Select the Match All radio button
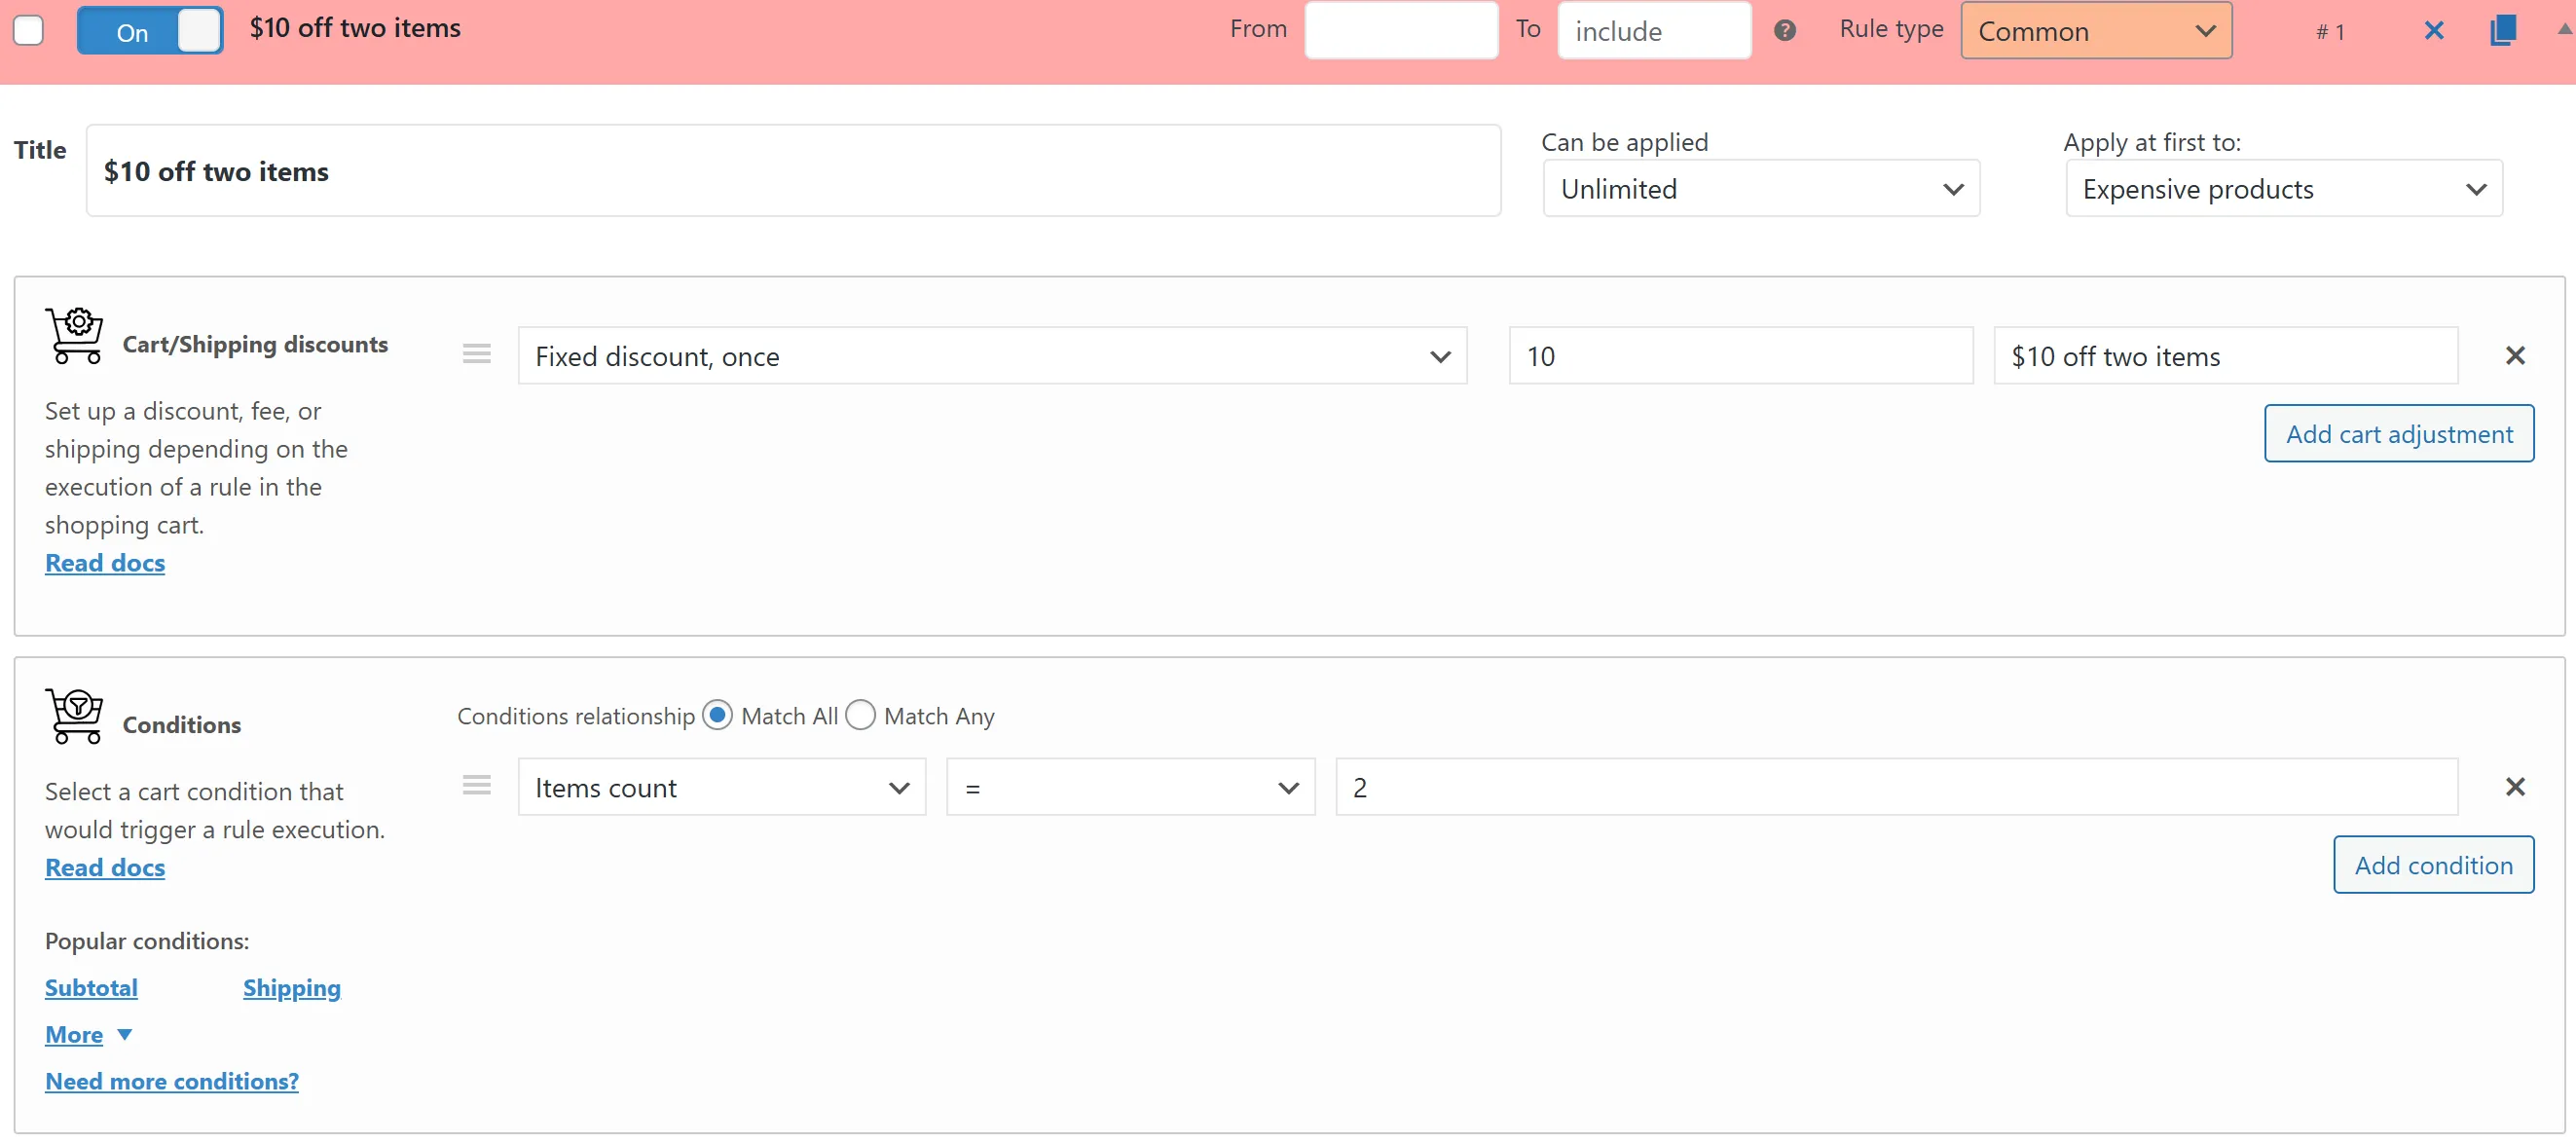Screen dimensions: 2576x1143 point(717,716)
